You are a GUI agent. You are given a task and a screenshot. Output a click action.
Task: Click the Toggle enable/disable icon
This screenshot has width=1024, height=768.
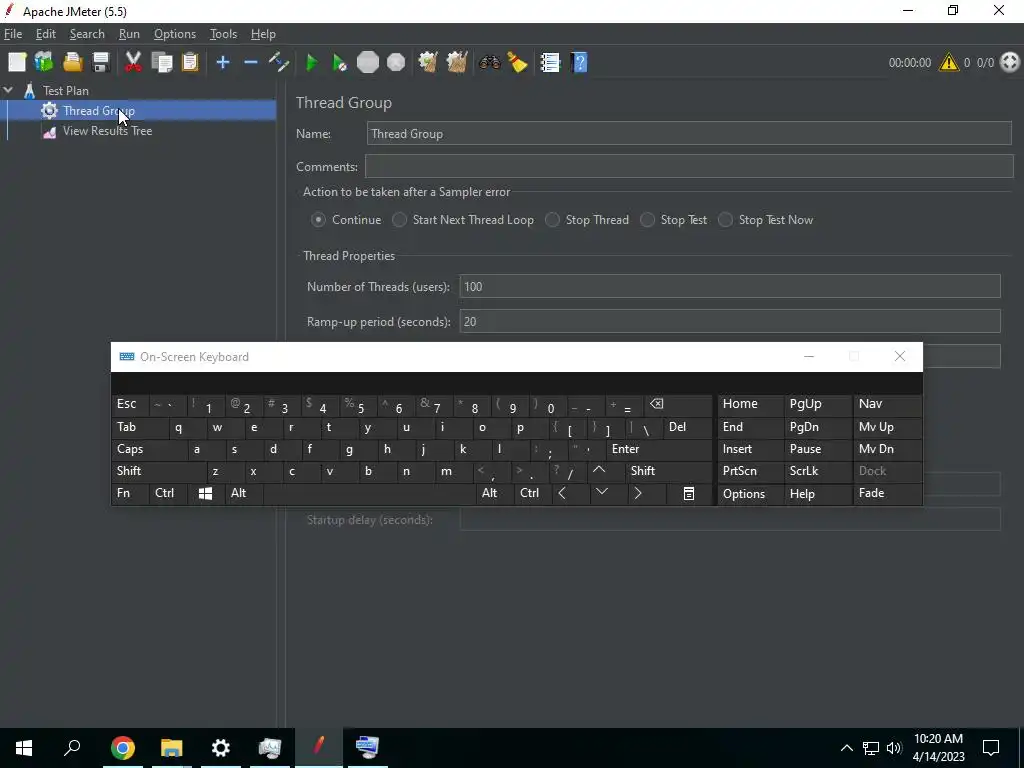point(279,63)
